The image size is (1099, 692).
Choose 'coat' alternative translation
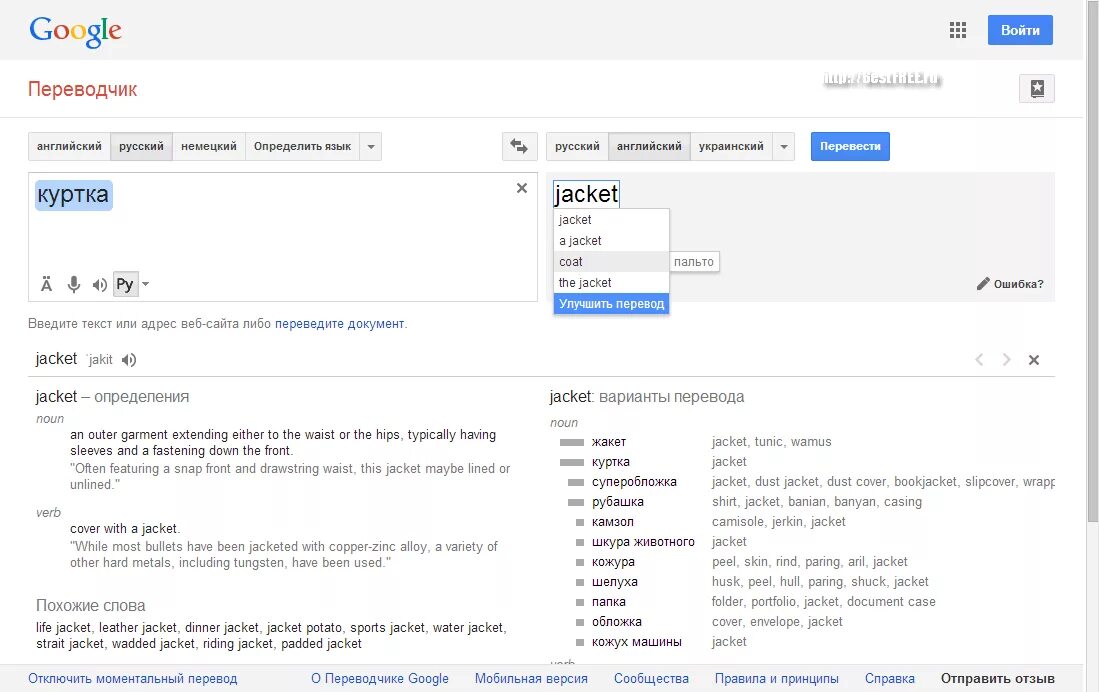(x=611, y=262)
